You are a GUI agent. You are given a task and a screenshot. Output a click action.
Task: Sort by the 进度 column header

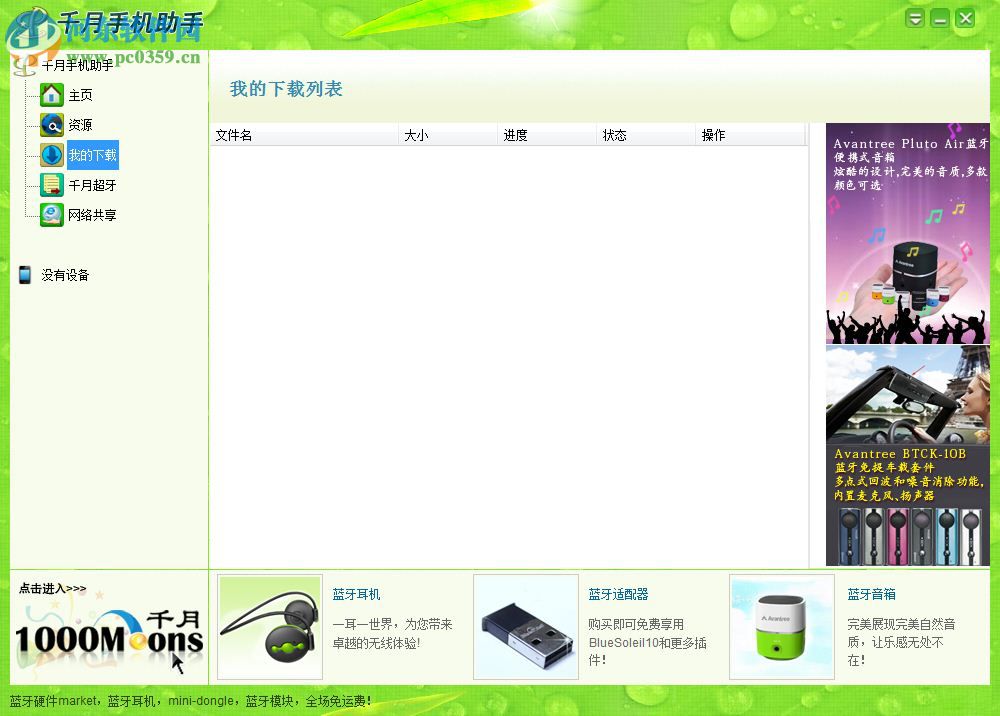pos(547,135)
